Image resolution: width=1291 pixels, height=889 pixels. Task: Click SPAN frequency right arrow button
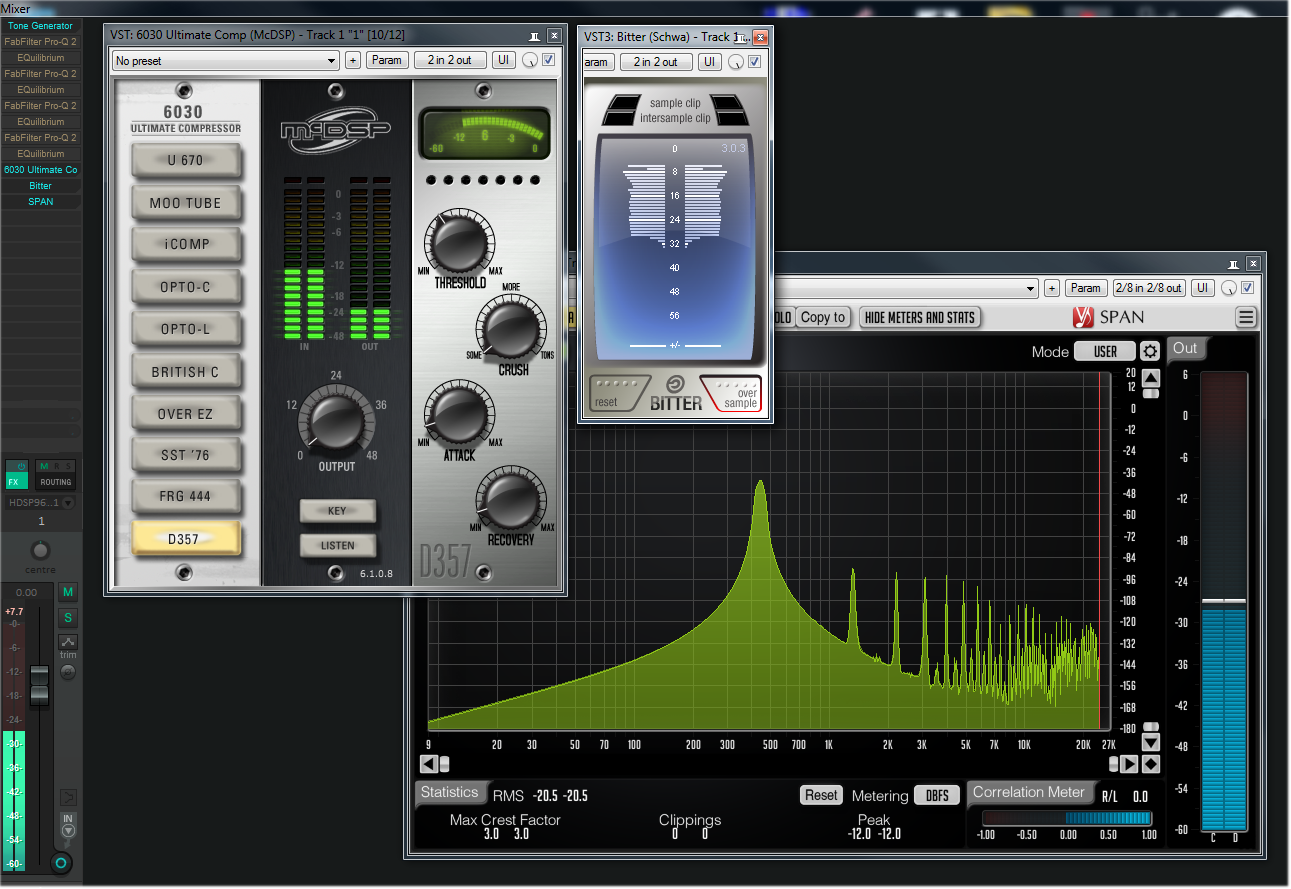[x=1129, y=764]
